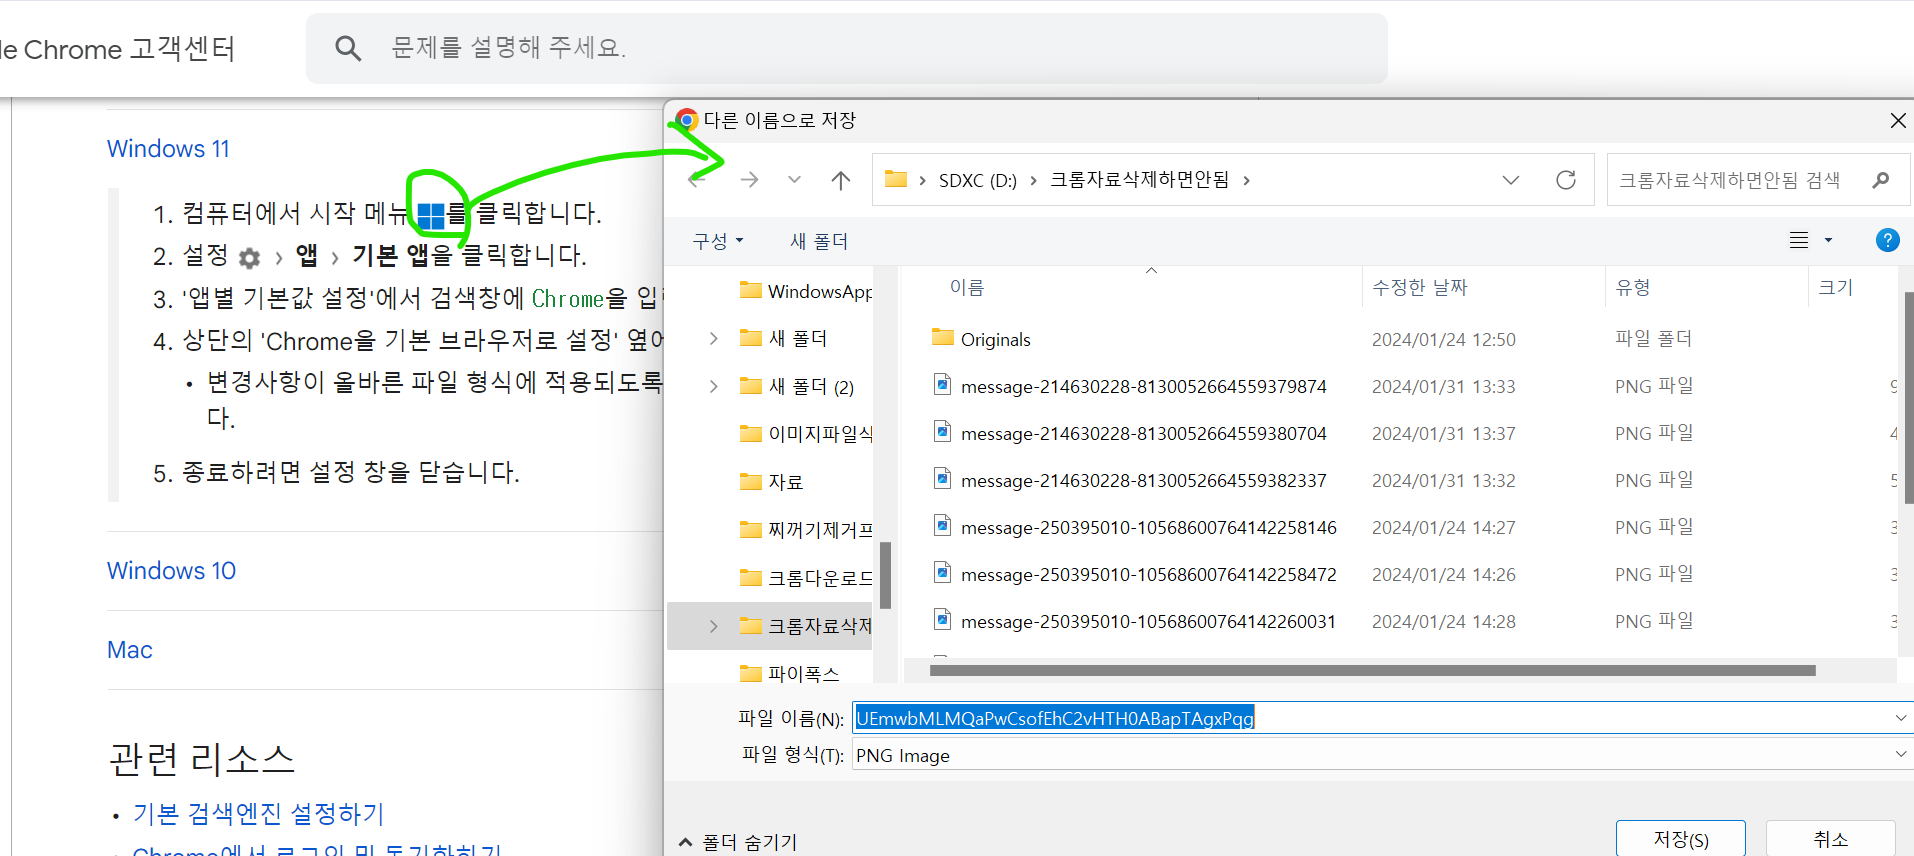Expand the Windows 10 section
Viewport: 1914px width, 856px height.
(x=171, y=571)
